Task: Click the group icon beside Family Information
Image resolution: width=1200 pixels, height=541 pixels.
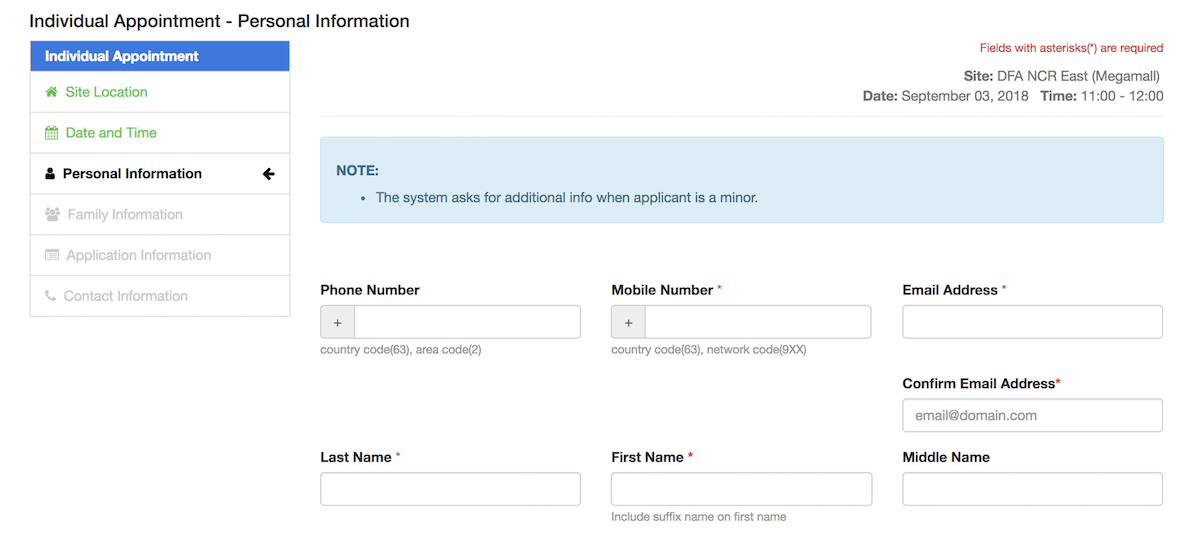Action: (x=53, y=215)
